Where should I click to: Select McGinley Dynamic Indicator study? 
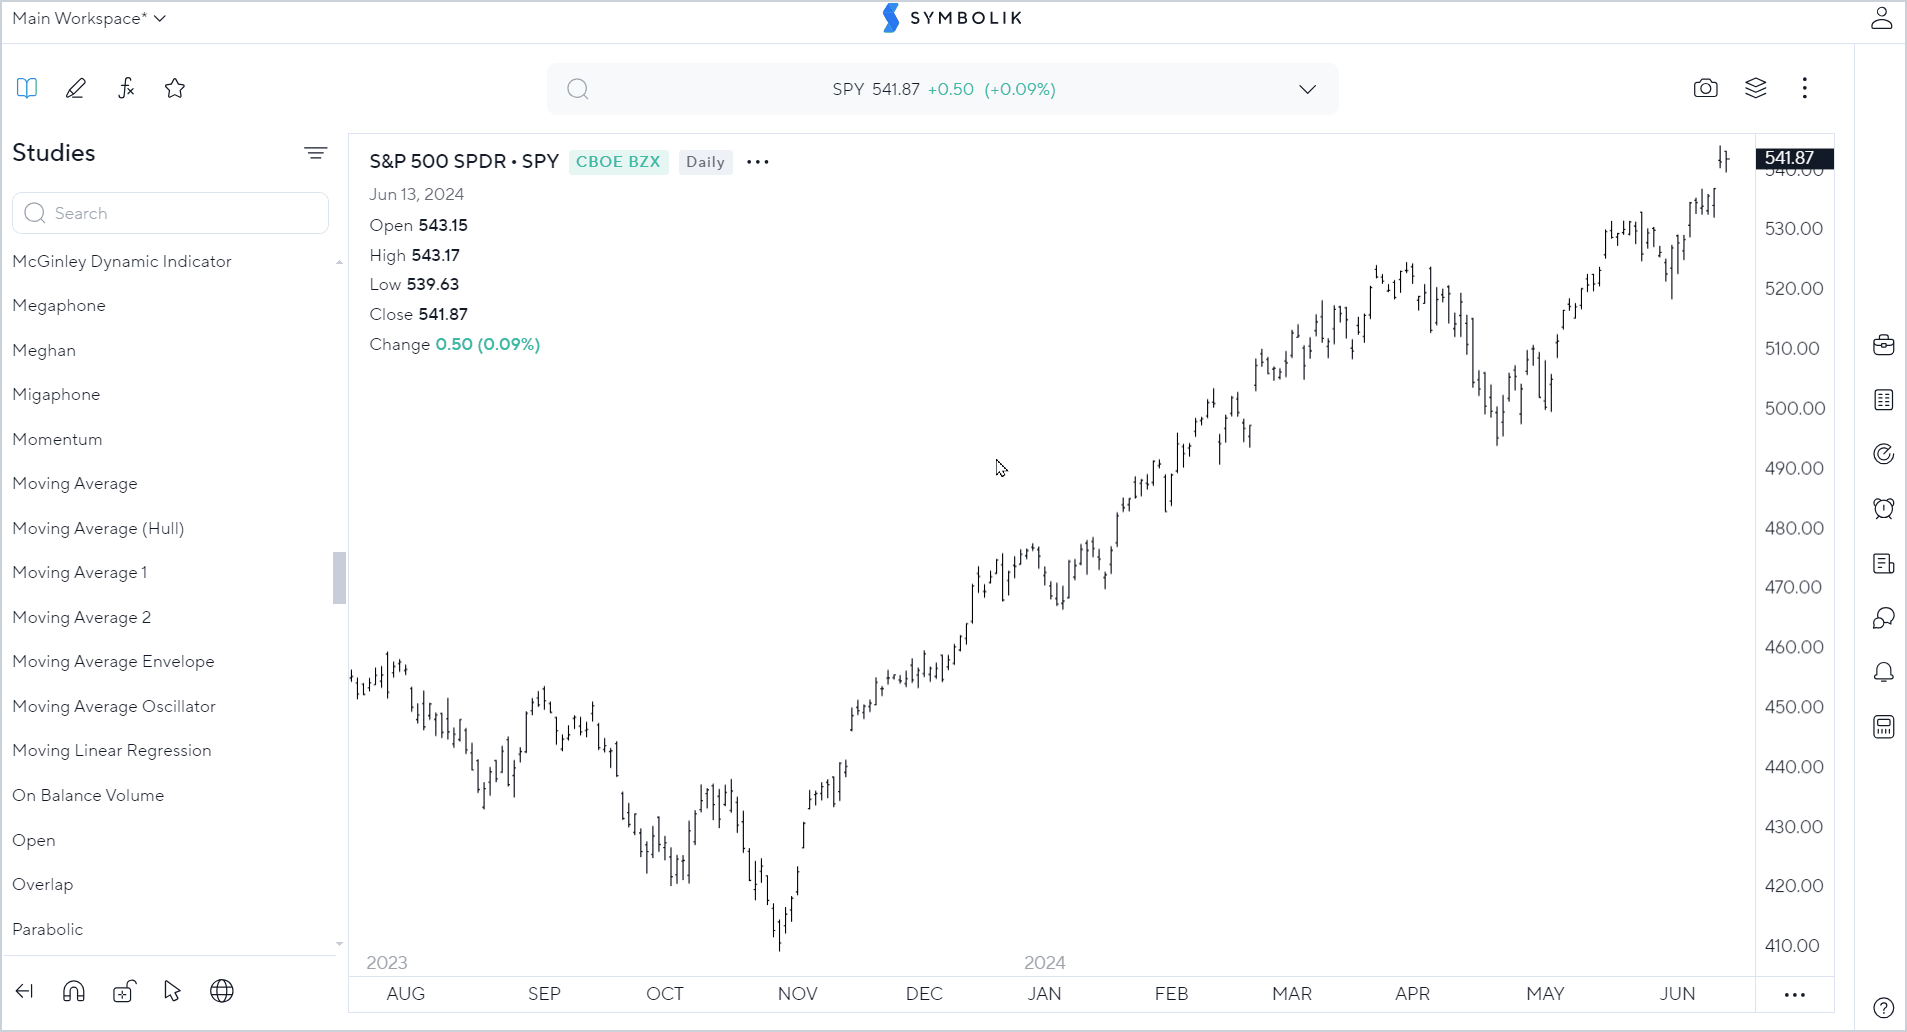122,261
